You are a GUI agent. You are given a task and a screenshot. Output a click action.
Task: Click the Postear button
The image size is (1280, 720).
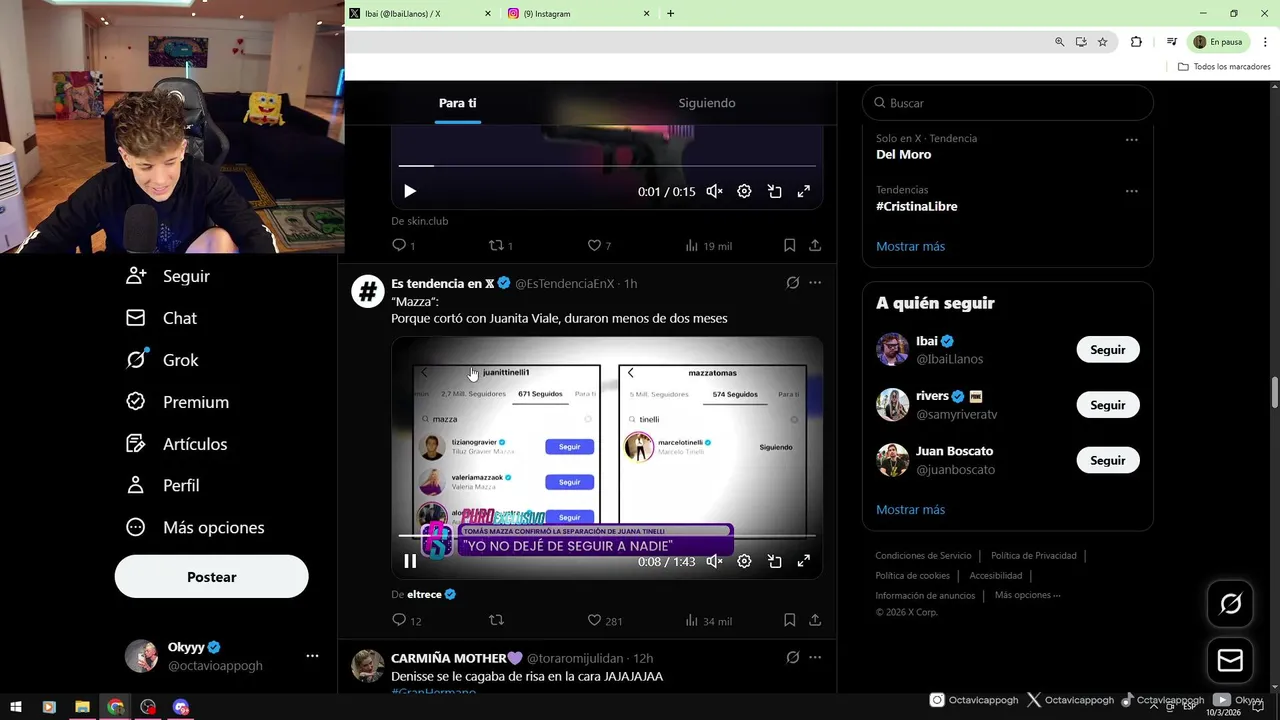pyautogui.click(x=212, y=577)
